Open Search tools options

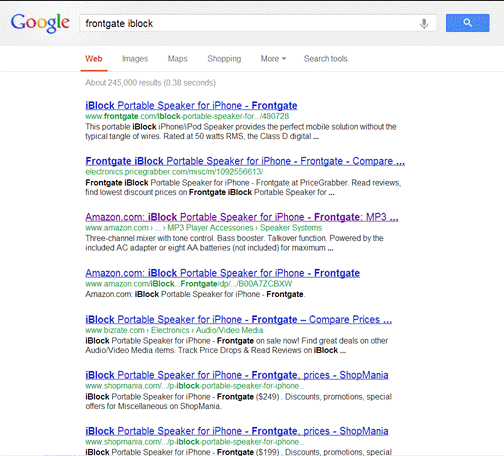coord(325,59)
